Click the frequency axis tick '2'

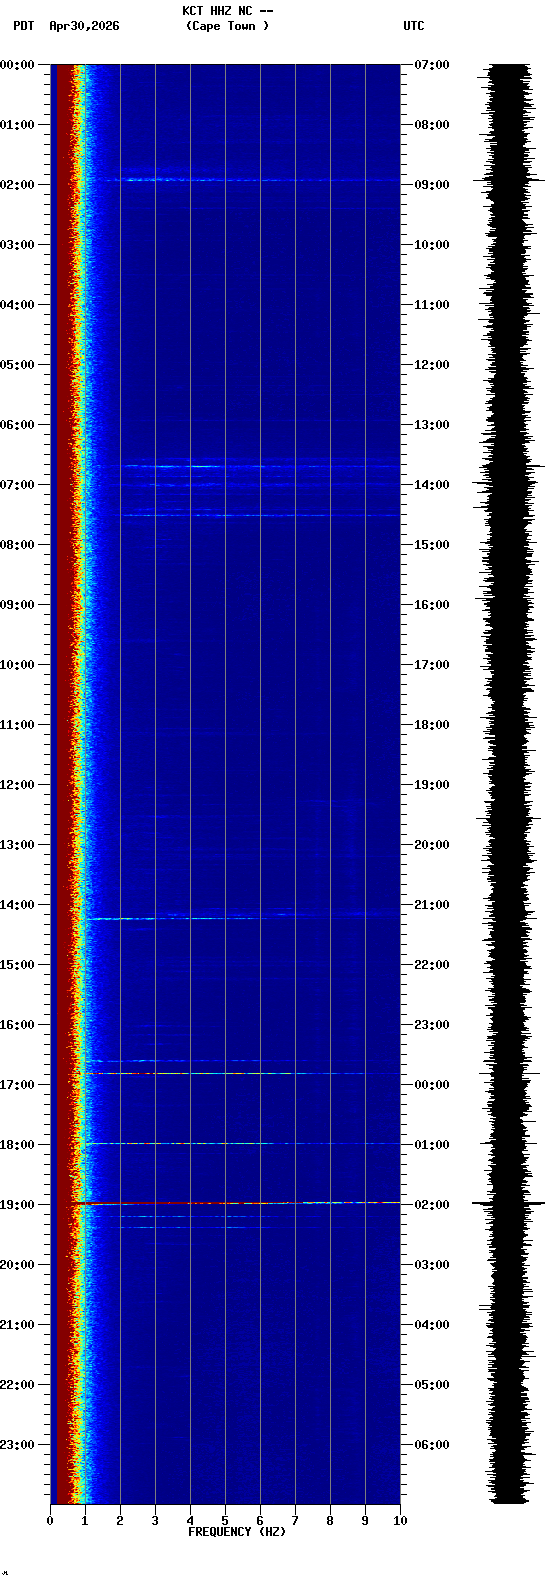pos(120,1521)
